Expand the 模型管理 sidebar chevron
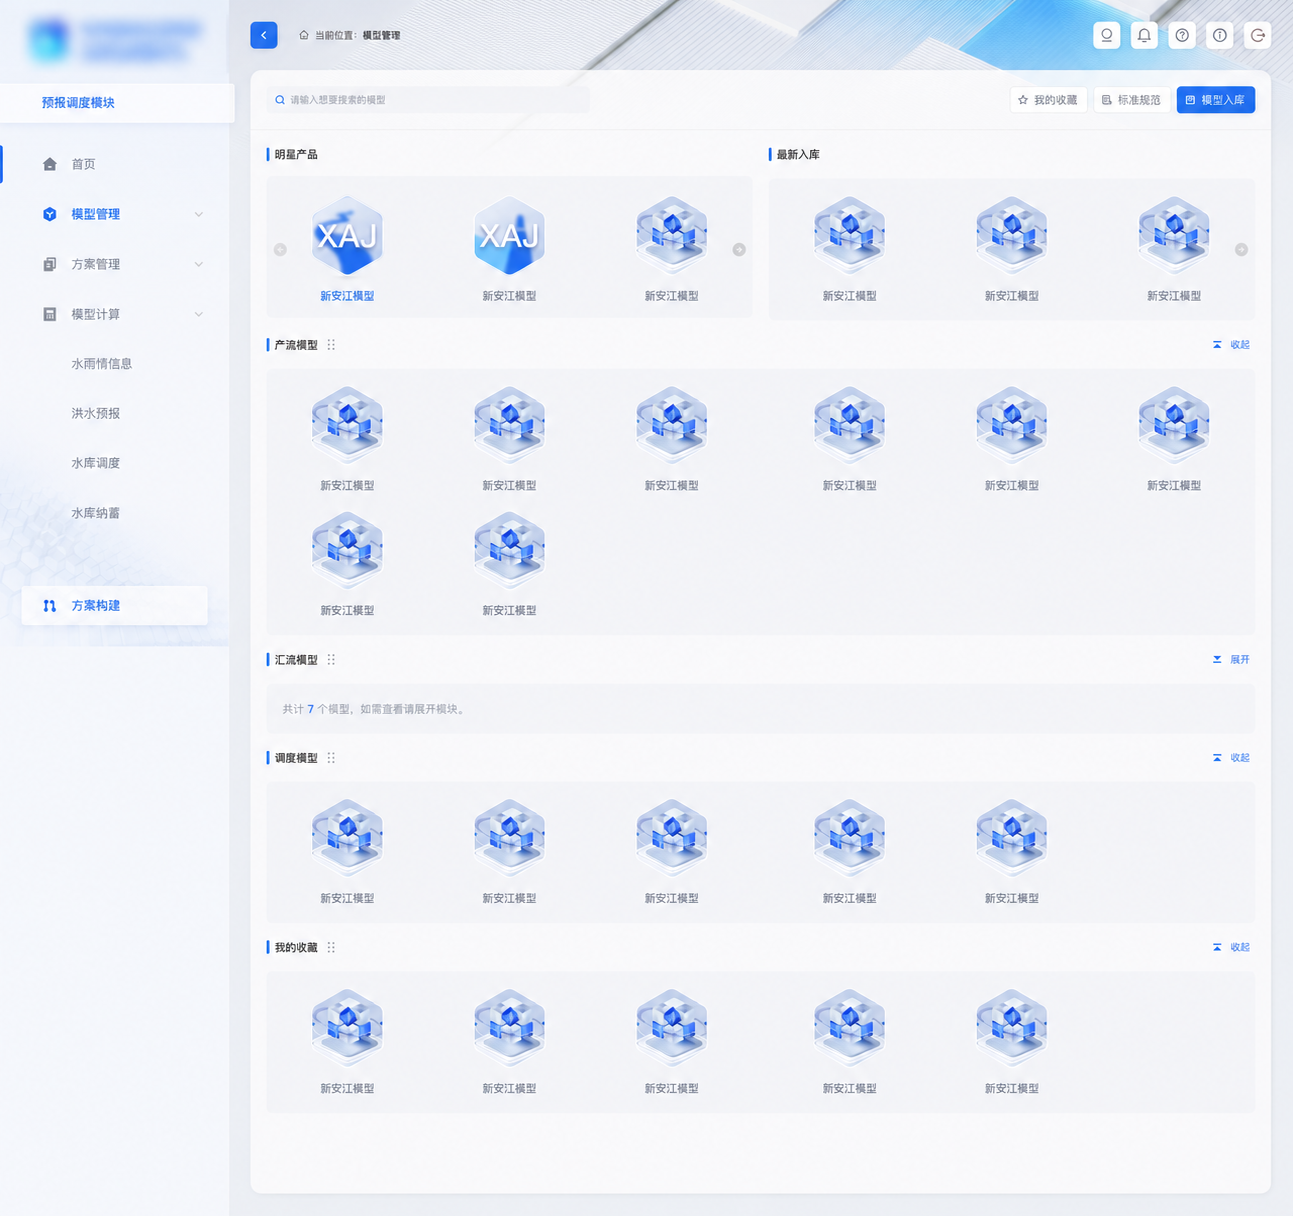 tap(199, 214)
